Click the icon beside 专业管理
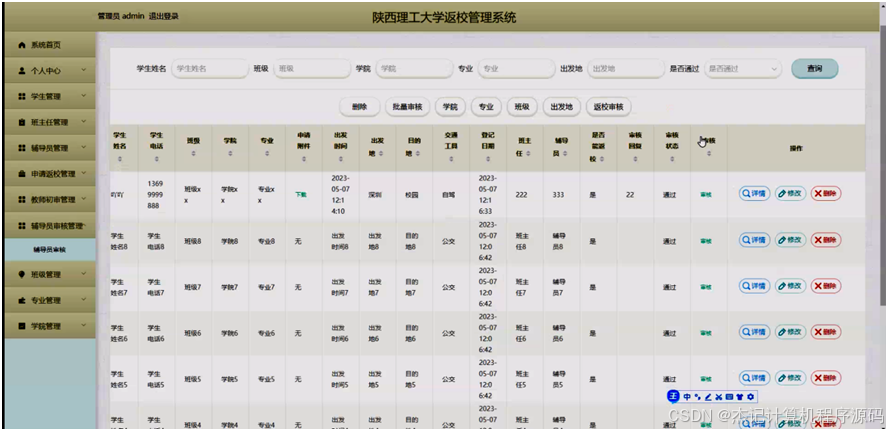 [22, 301]
